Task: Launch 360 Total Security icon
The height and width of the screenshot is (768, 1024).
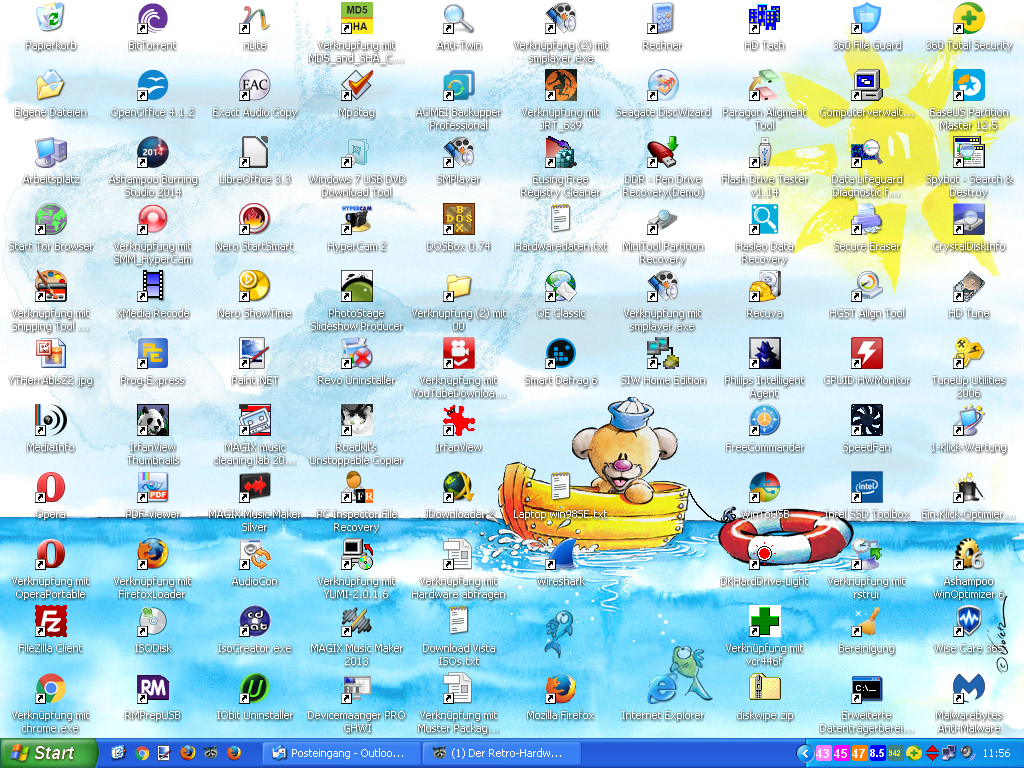Action: click(x=968, y=18)
